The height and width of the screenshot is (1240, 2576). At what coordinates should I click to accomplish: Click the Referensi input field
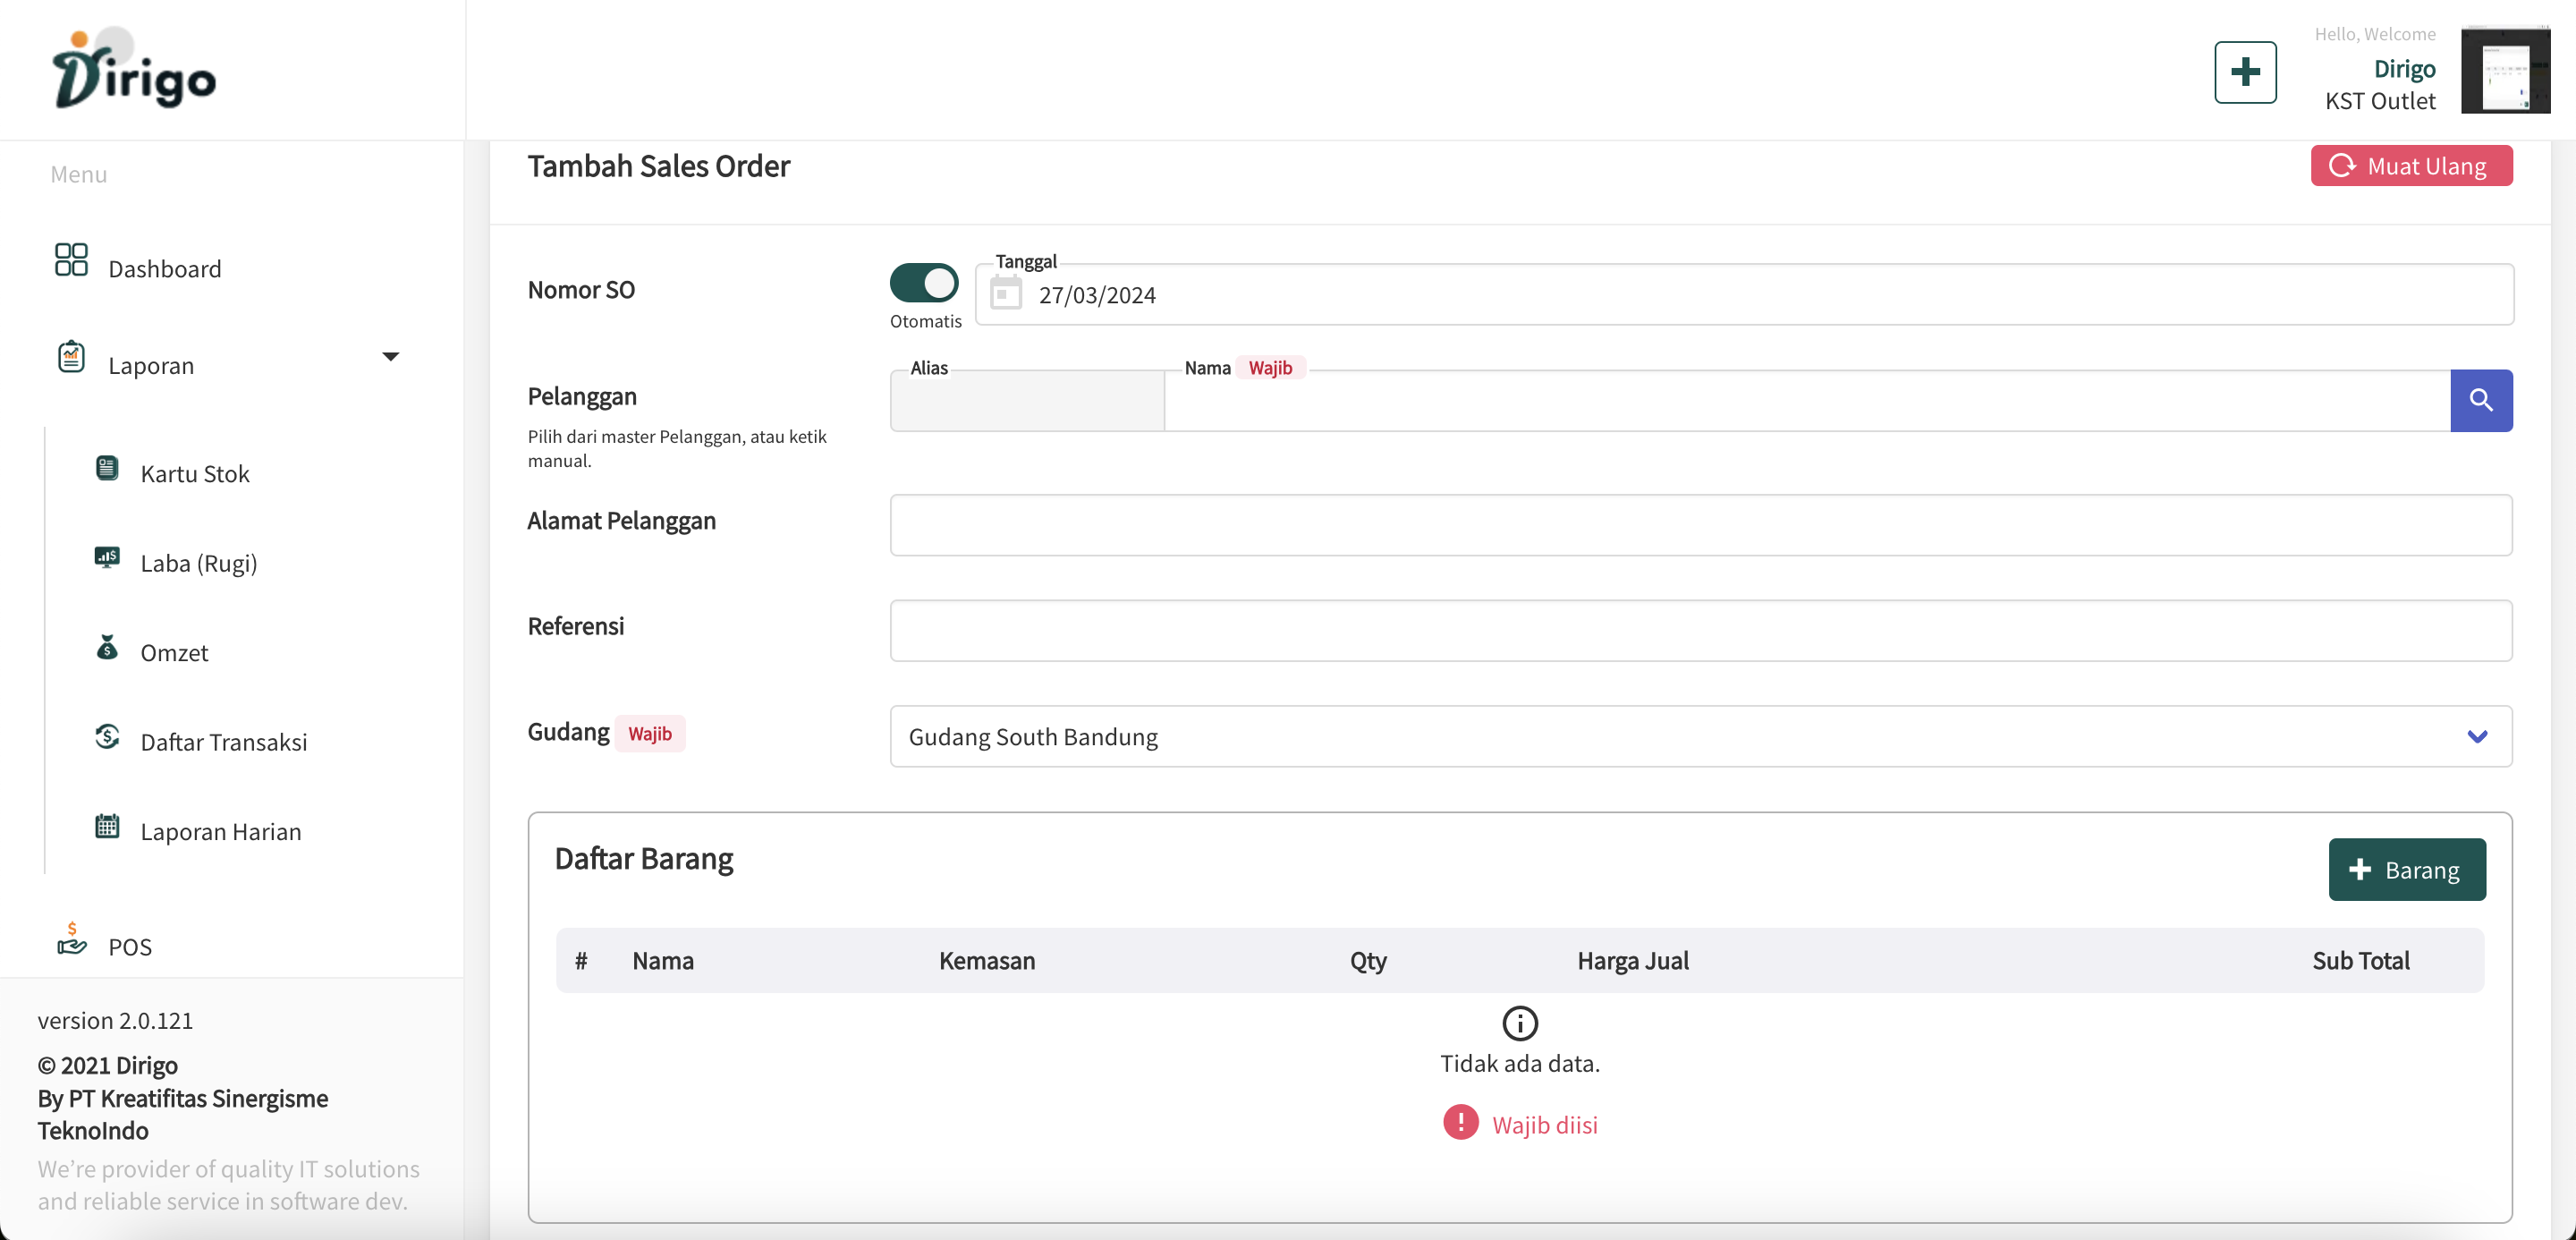[1700, 631]
